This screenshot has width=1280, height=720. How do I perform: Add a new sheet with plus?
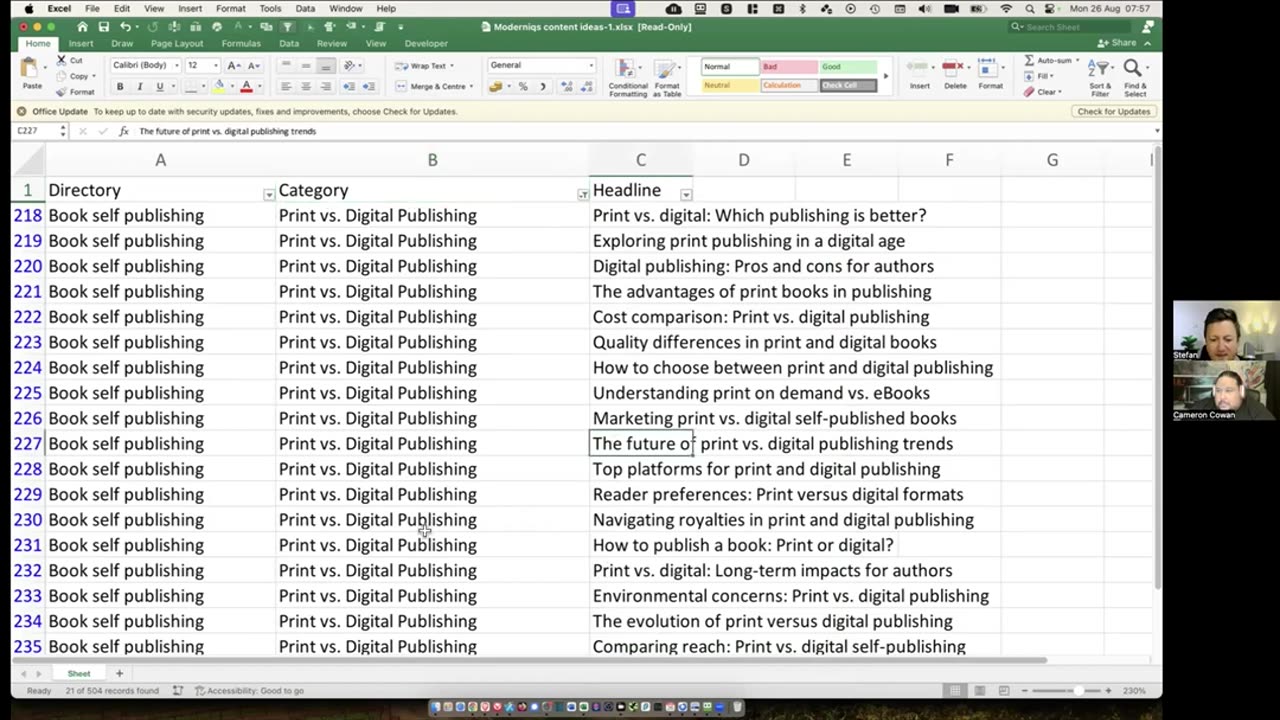[119, 673]
